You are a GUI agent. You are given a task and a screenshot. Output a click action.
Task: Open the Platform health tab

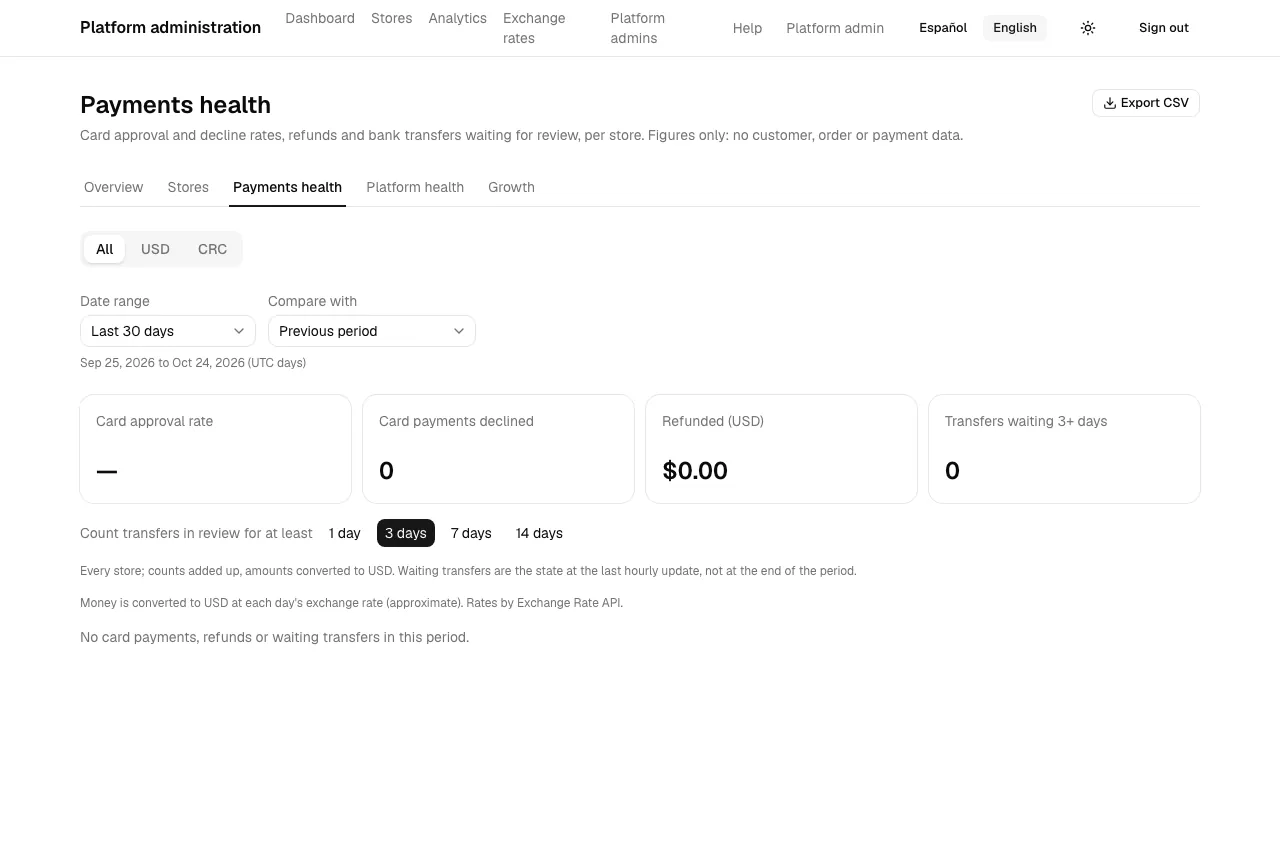tap(415, 187)
